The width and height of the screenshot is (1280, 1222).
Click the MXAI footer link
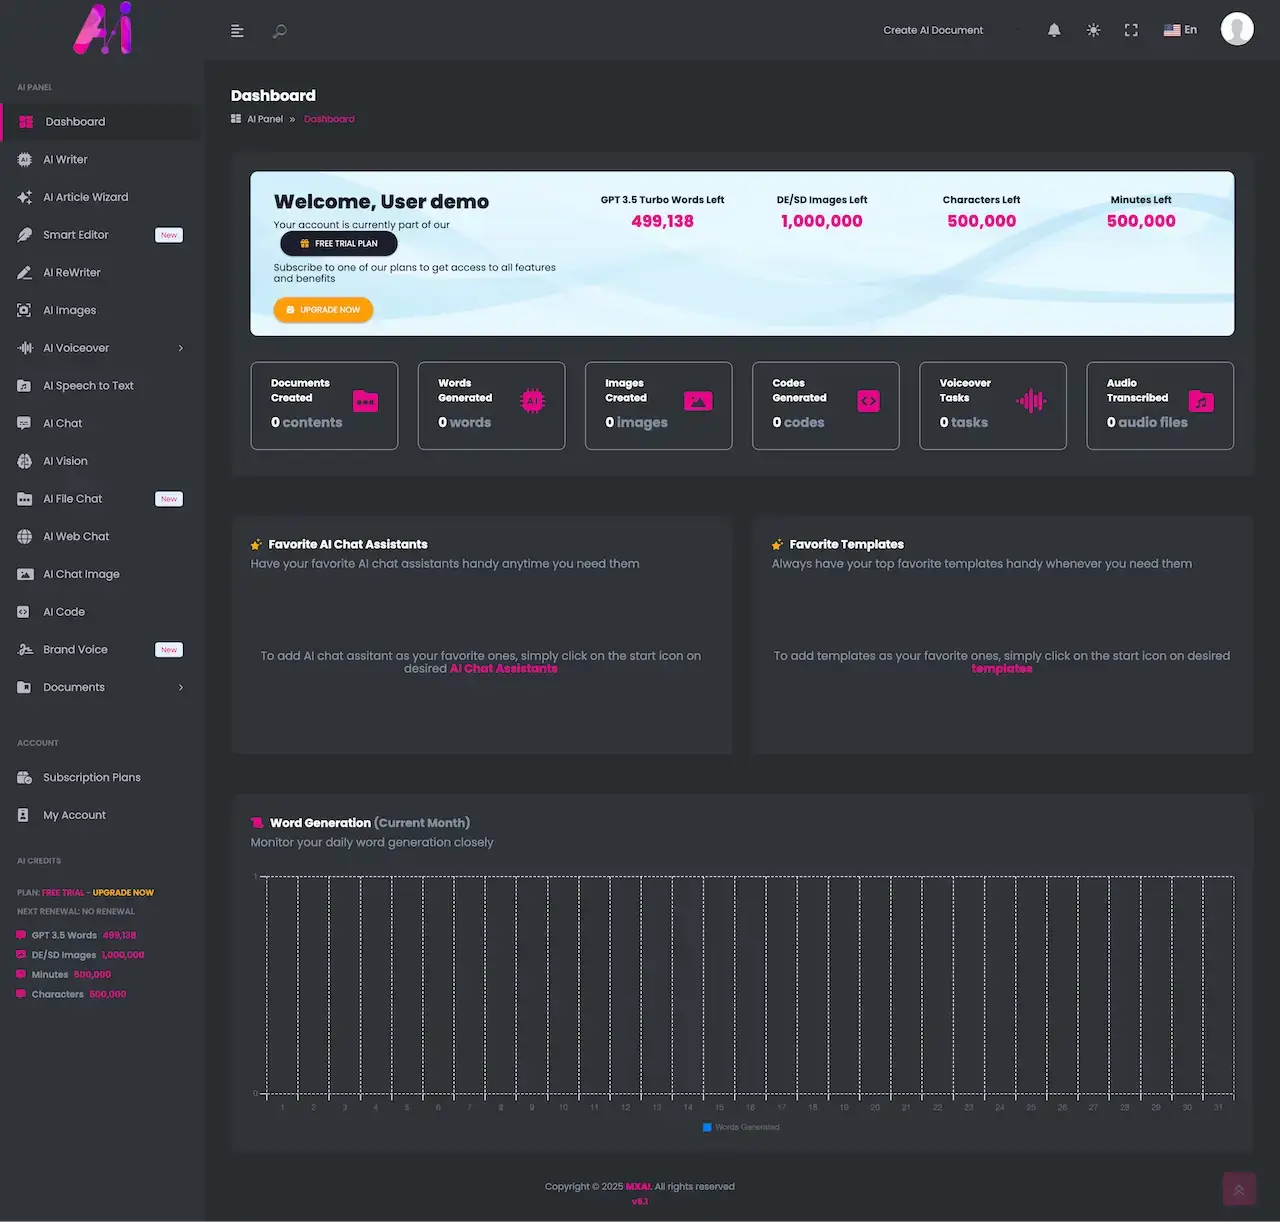click(x=638, y=1187)
